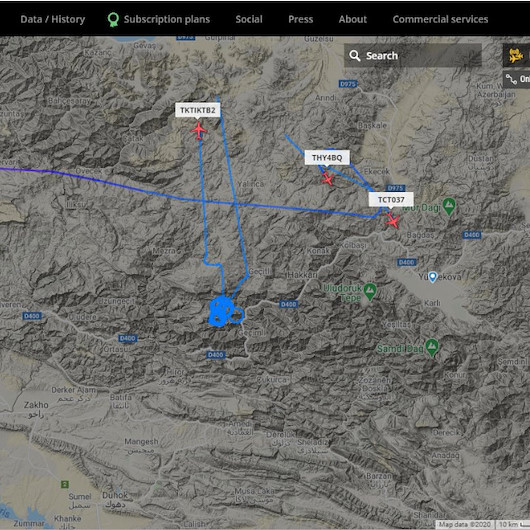Click the TKTIKTB2 red aircraft icon
This screenshot has height=530, width=530.
tap(199, 130)
